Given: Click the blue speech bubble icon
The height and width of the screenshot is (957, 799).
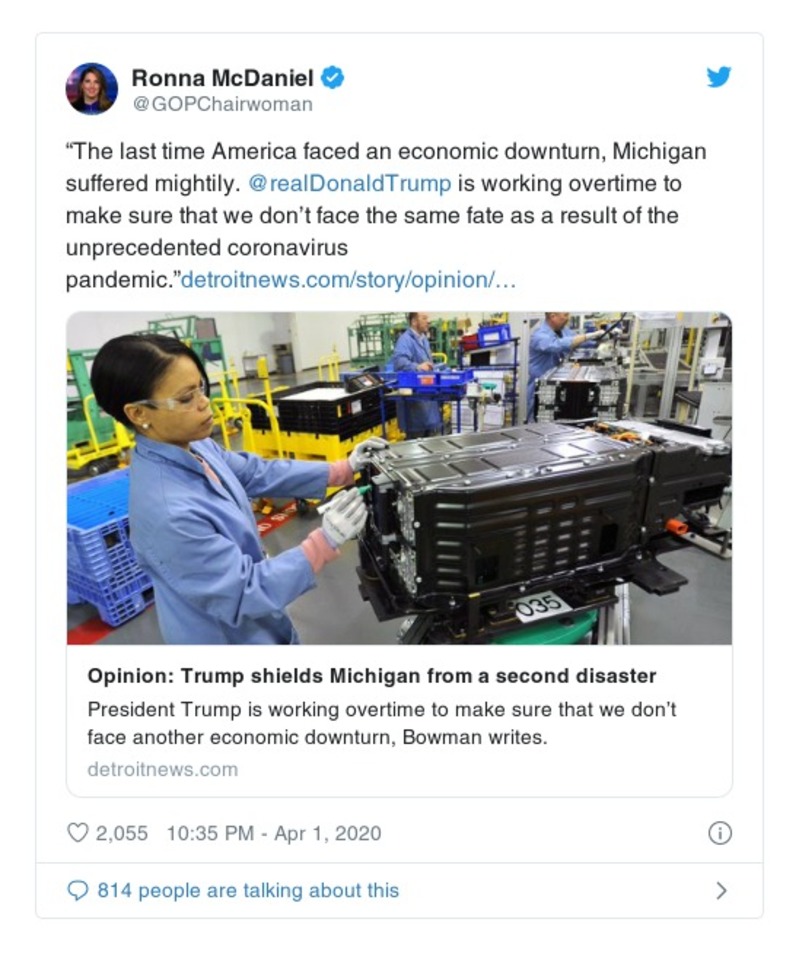Looking at the screenshot, I should click(77, 890).
